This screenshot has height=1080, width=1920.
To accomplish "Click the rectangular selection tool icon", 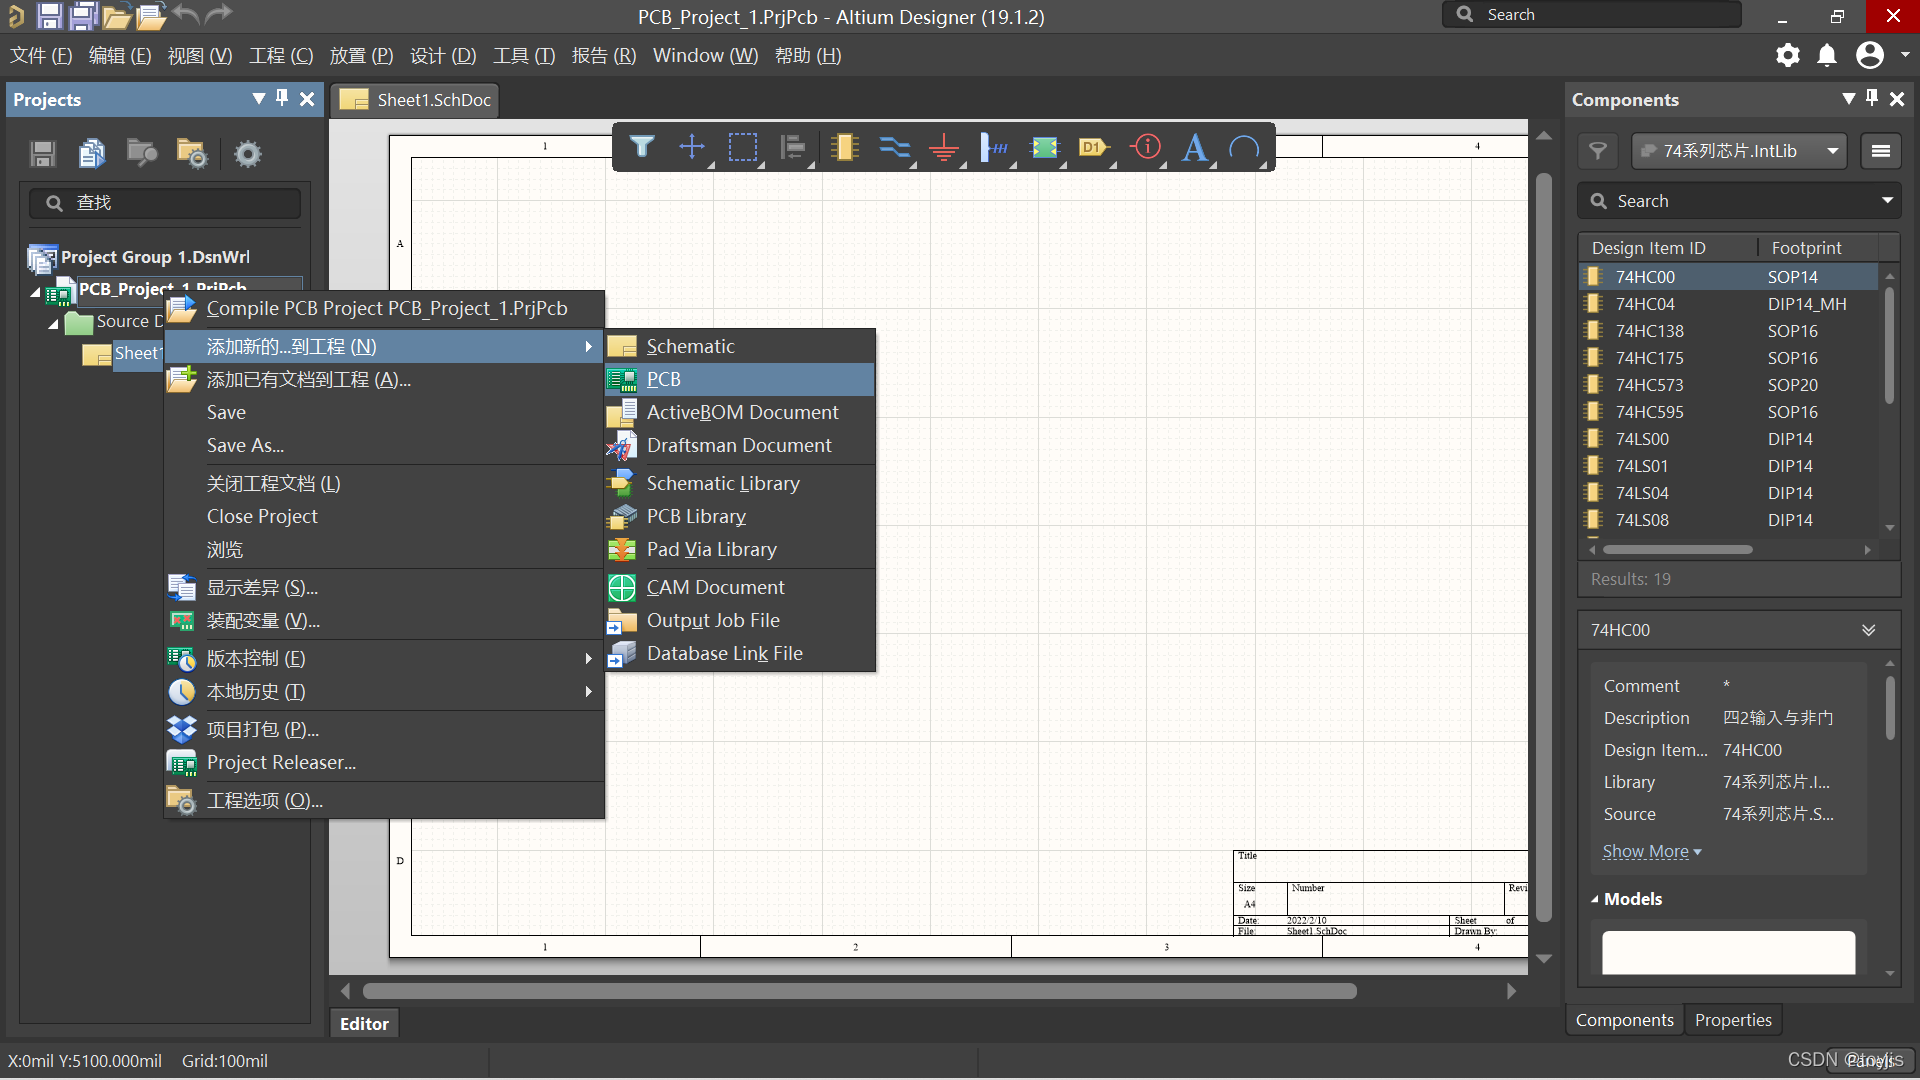I will [743, 148].
